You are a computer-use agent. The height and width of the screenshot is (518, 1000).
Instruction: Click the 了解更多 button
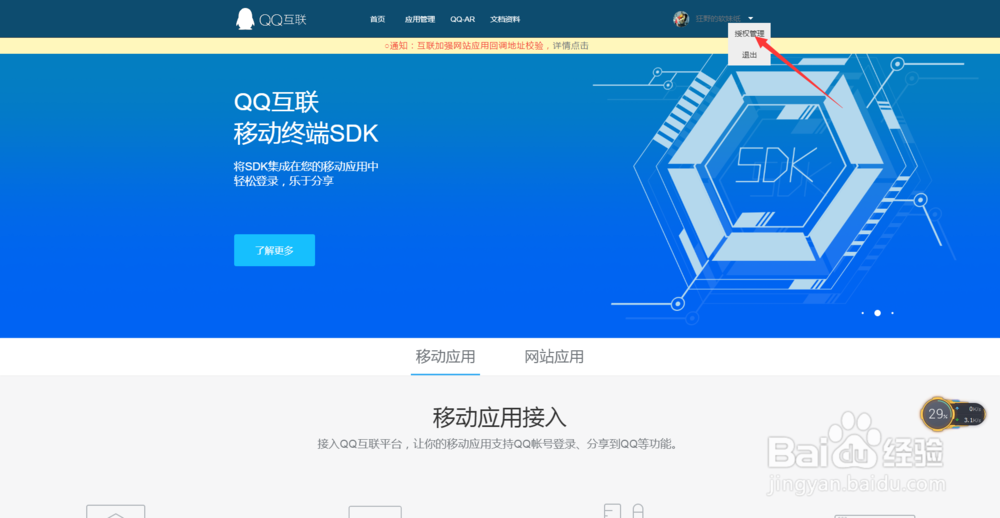[x=274, y=250]
